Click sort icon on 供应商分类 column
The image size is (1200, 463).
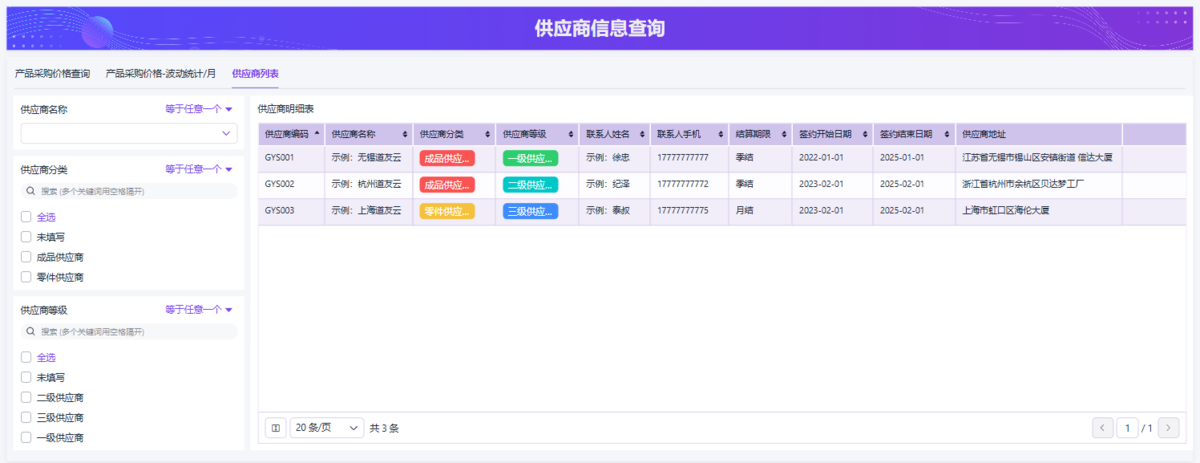coord(487,134)
